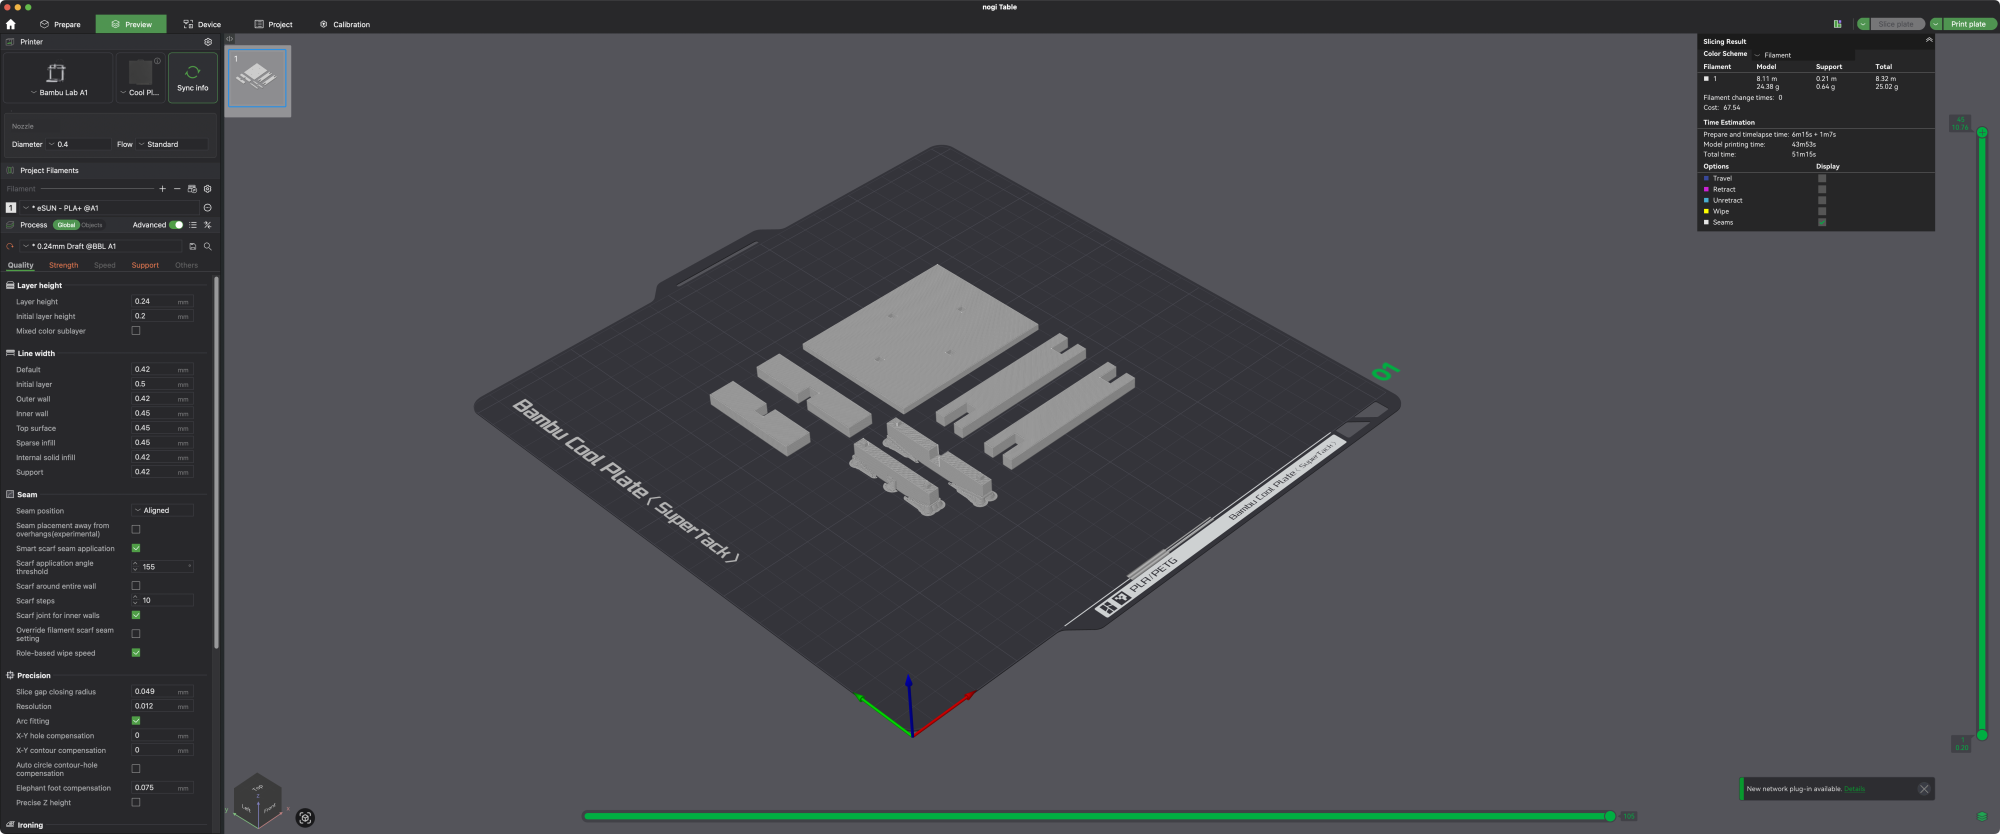Enable Travel display checkbox
The width and height of the screenshot is (2000, 834).
(x=1822, y=178)
